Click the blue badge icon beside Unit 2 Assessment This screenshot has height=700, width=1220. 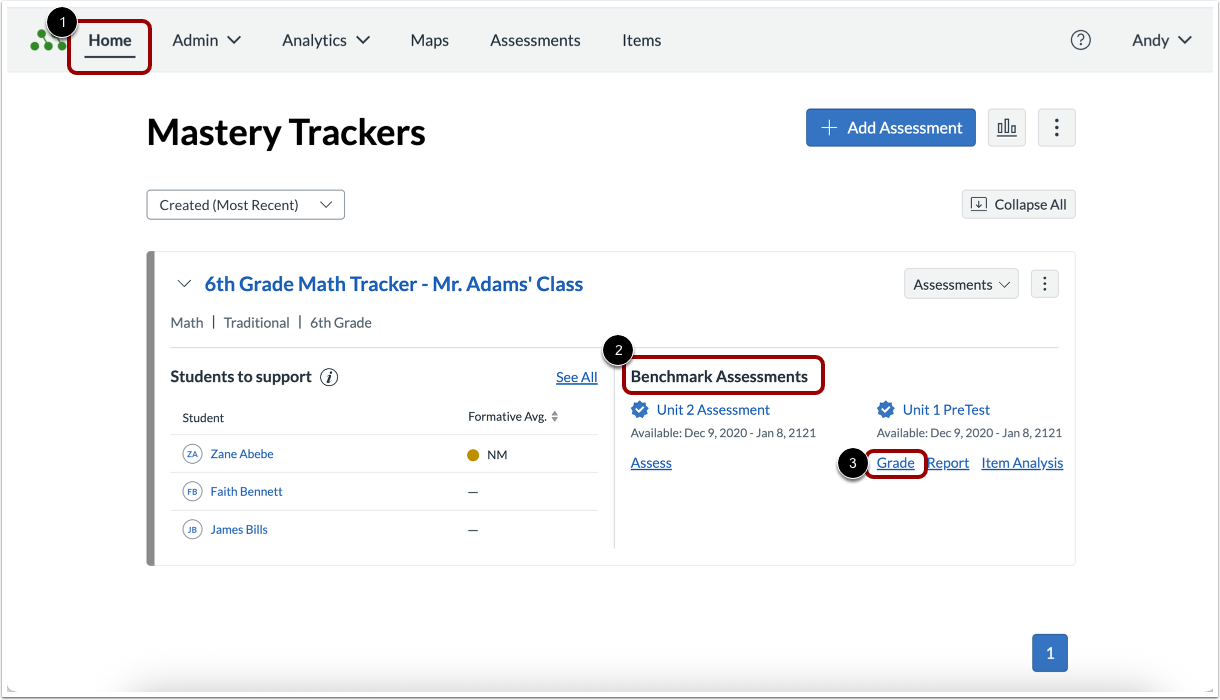click(640, 409)
